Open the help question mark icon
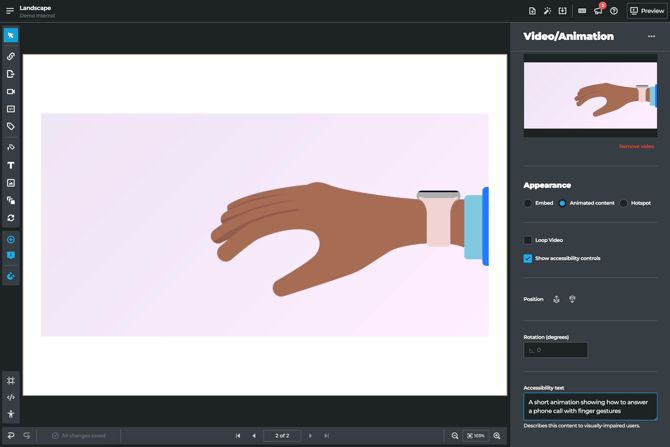This screenshot has width=670, height=447. [x=614, y=11]
